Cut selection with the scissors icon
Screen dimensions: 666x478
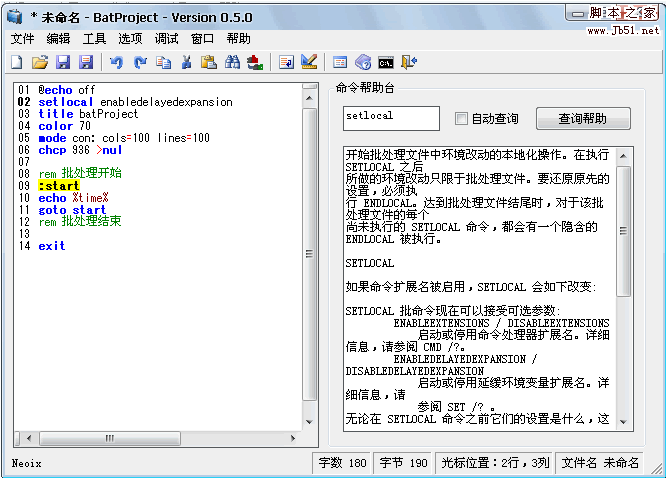(x=186, y=62)
